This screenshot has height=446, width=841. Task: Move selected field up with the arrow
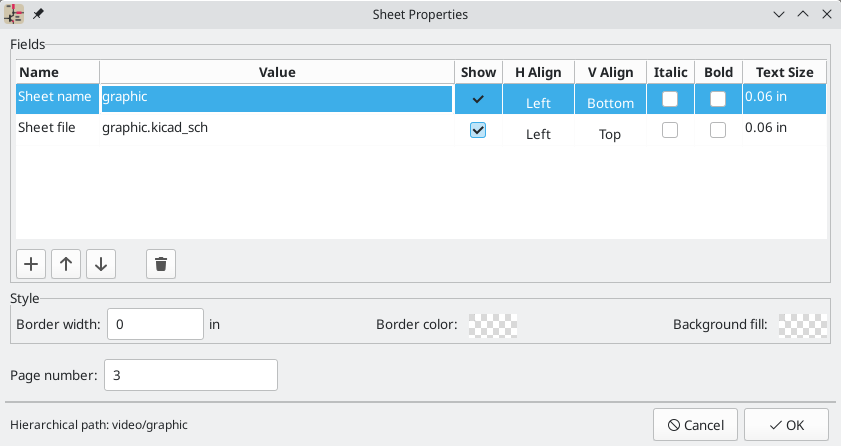(x=66, y=264)
